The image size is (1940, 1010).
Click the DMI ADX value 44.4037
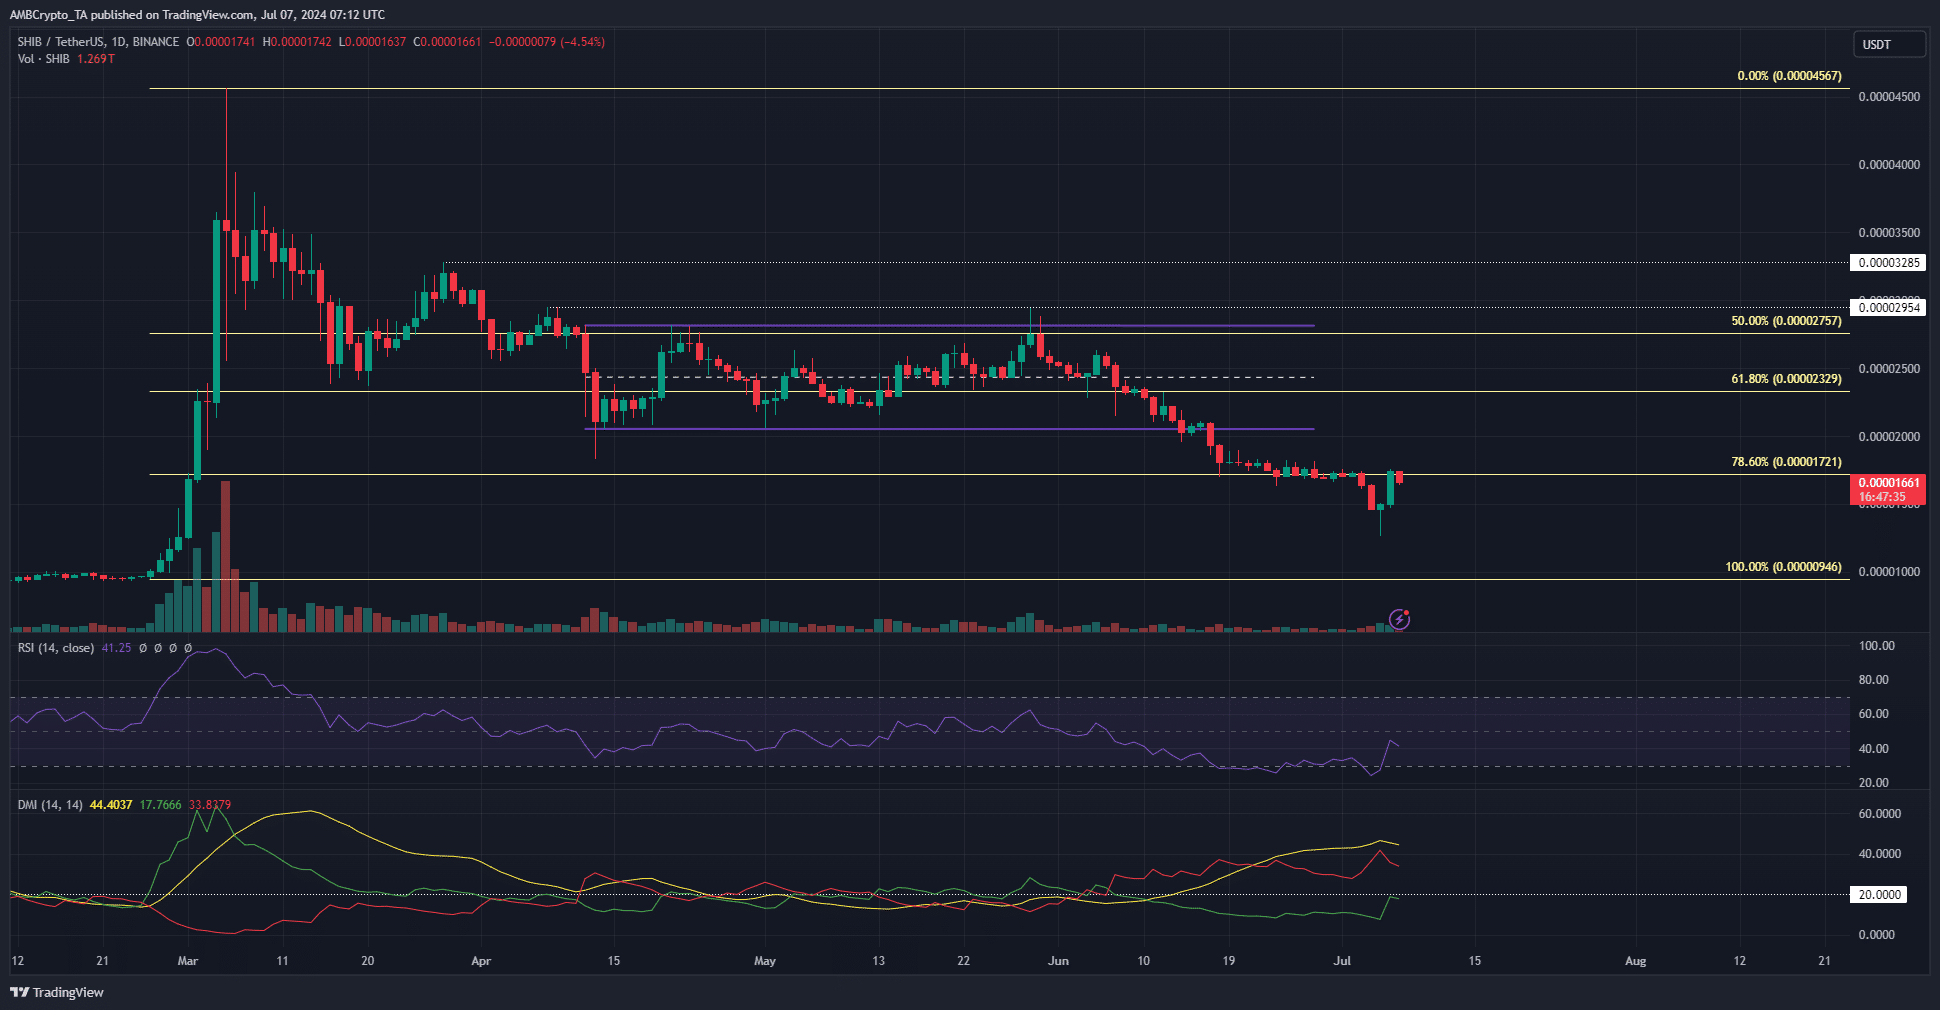(111, 805)
